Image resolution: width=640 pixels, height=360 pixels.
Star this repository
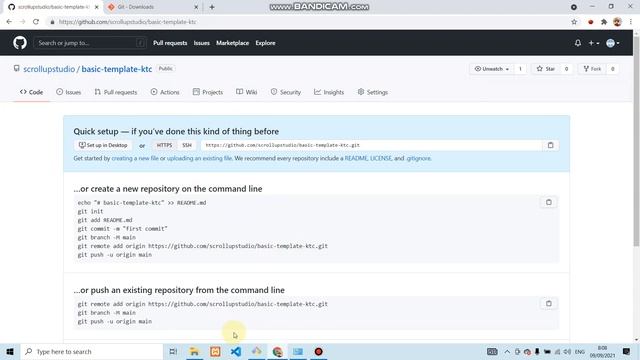point(546,69)
